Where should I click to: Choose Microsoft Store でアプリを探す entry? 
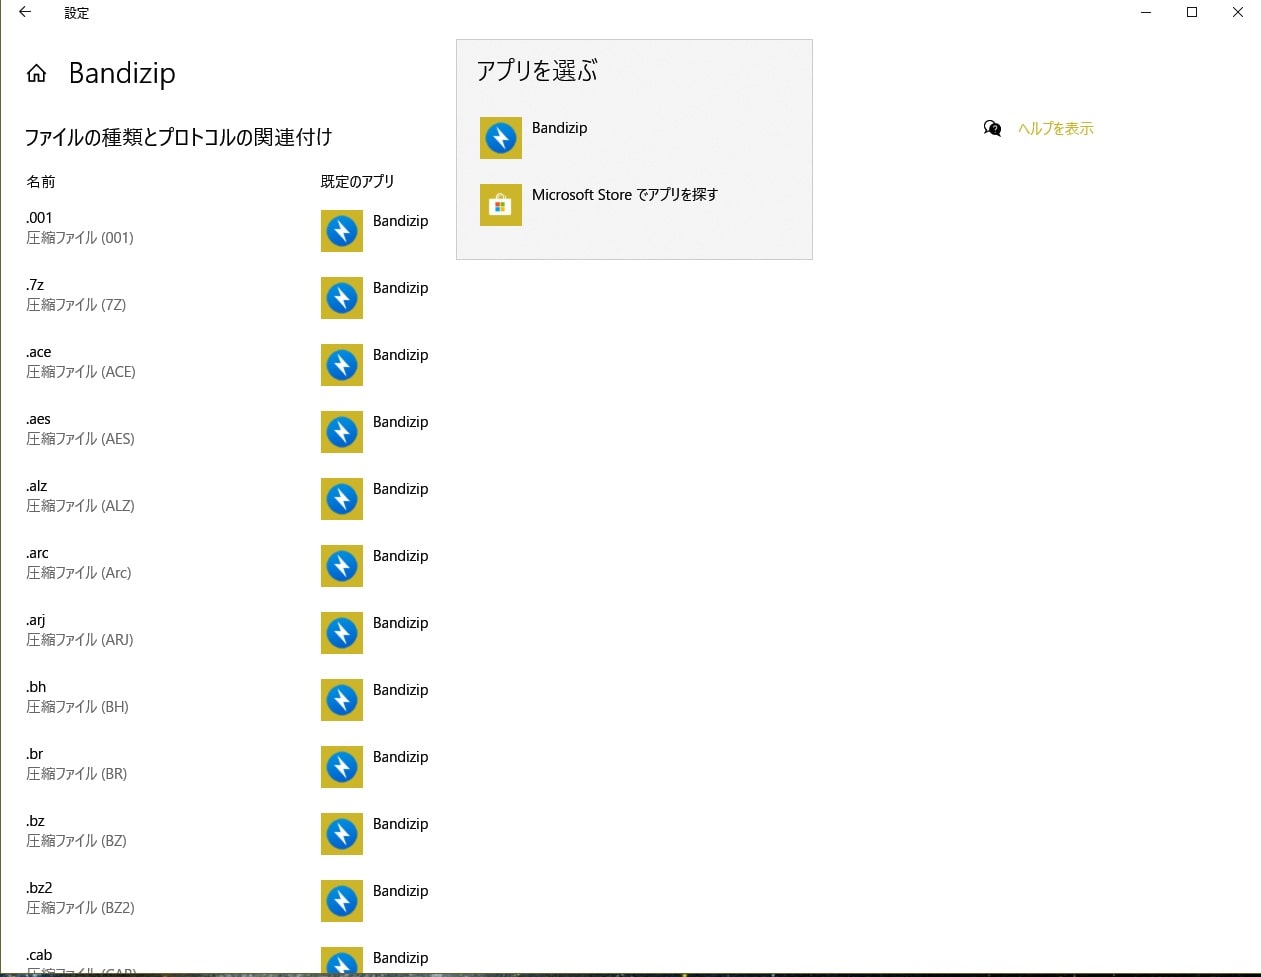[x=625, y=195]
